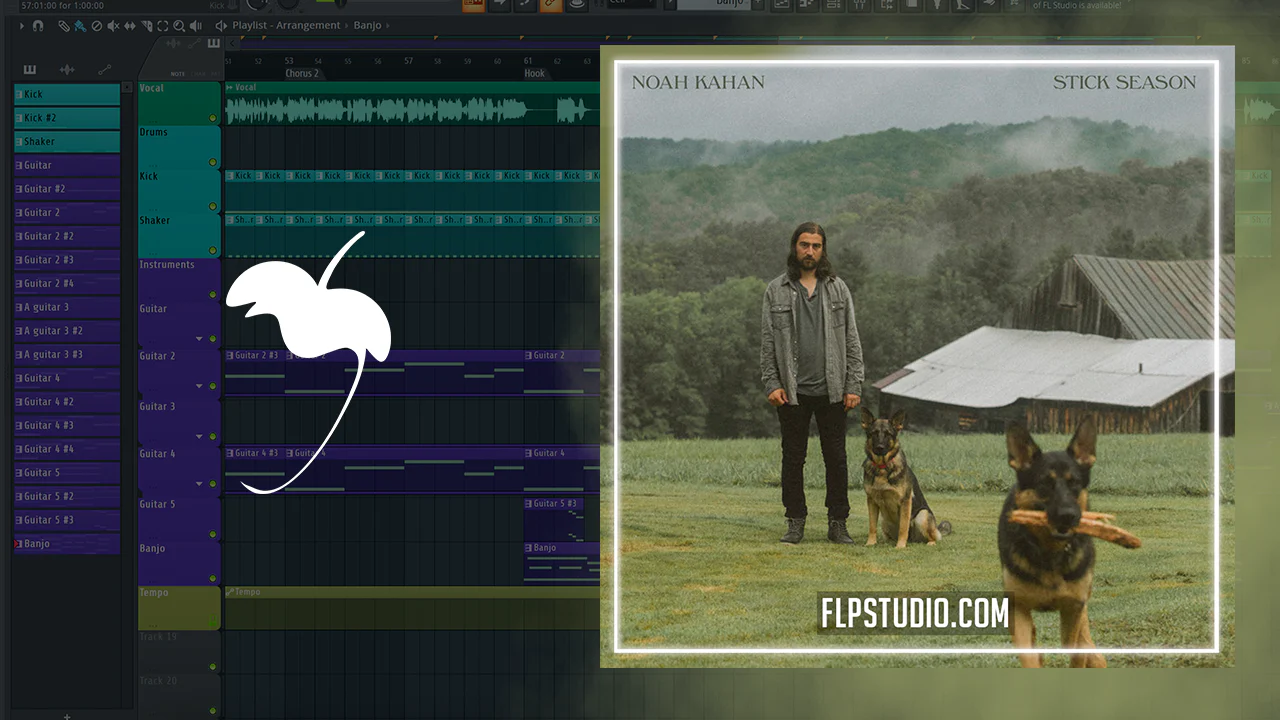Select Guitar 2 #4 pattern in picker
Viewport: 1280px width, 720px height.
pyautogui.click(x=67, y=284)
